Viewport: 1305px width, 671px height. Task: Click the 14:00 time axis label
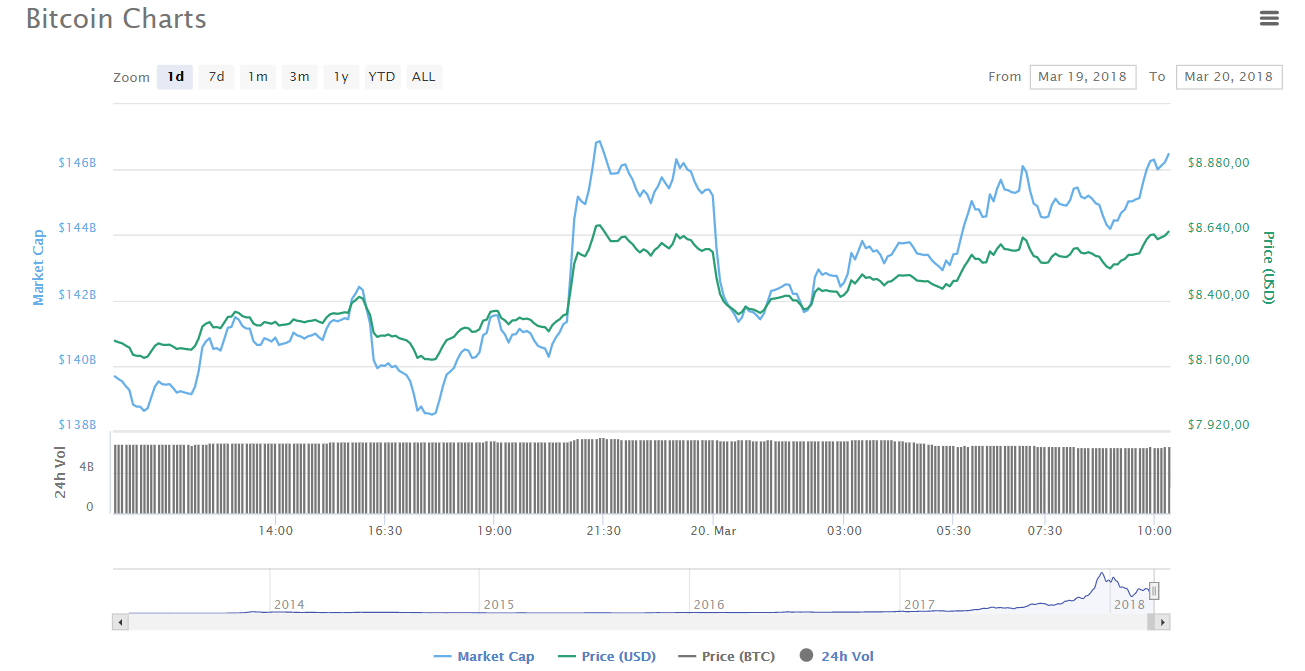276,530
